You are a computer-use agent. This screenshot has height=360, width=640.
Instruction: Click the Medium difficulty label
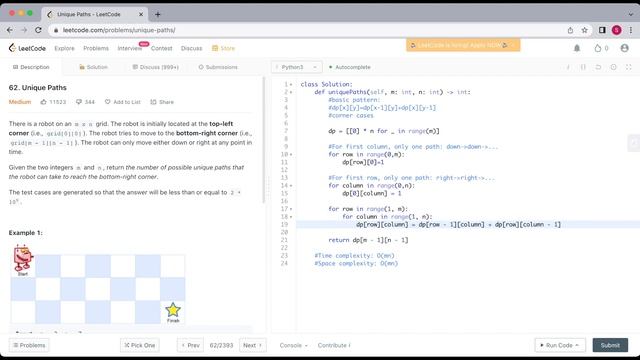tap(20, 102)
